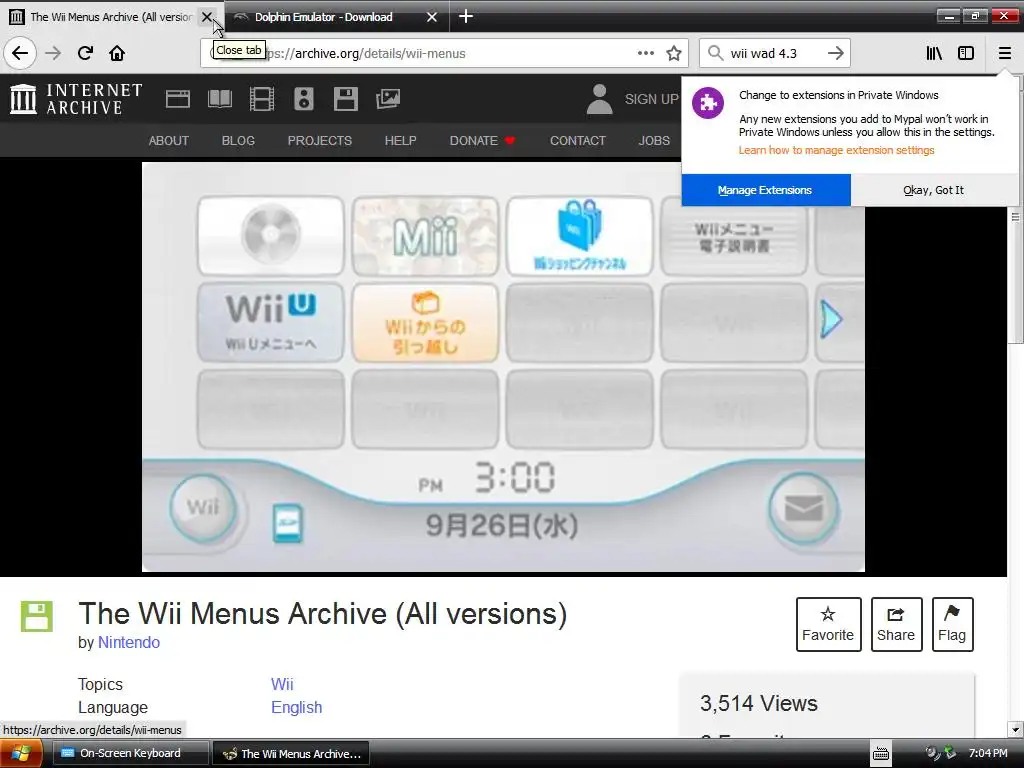Screen dimensions: 1024x768
Task: Open the Texts book icon
Action: click(219, 99)
